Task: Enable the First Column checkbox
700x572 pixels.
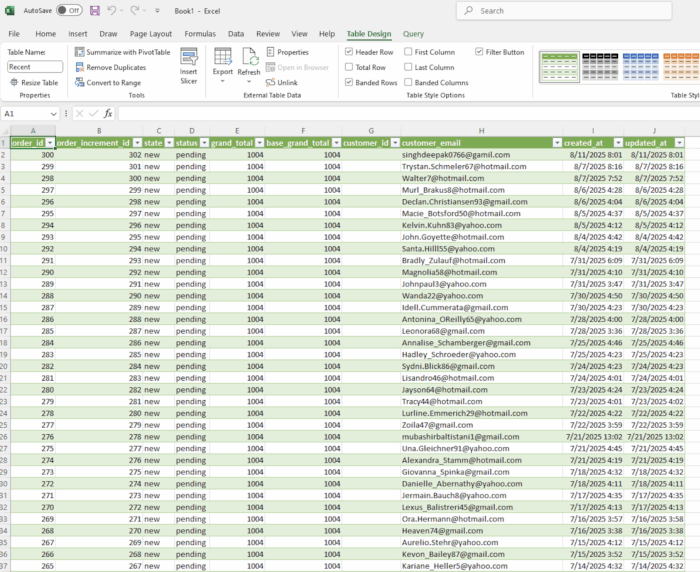Action: click(408, 52)
